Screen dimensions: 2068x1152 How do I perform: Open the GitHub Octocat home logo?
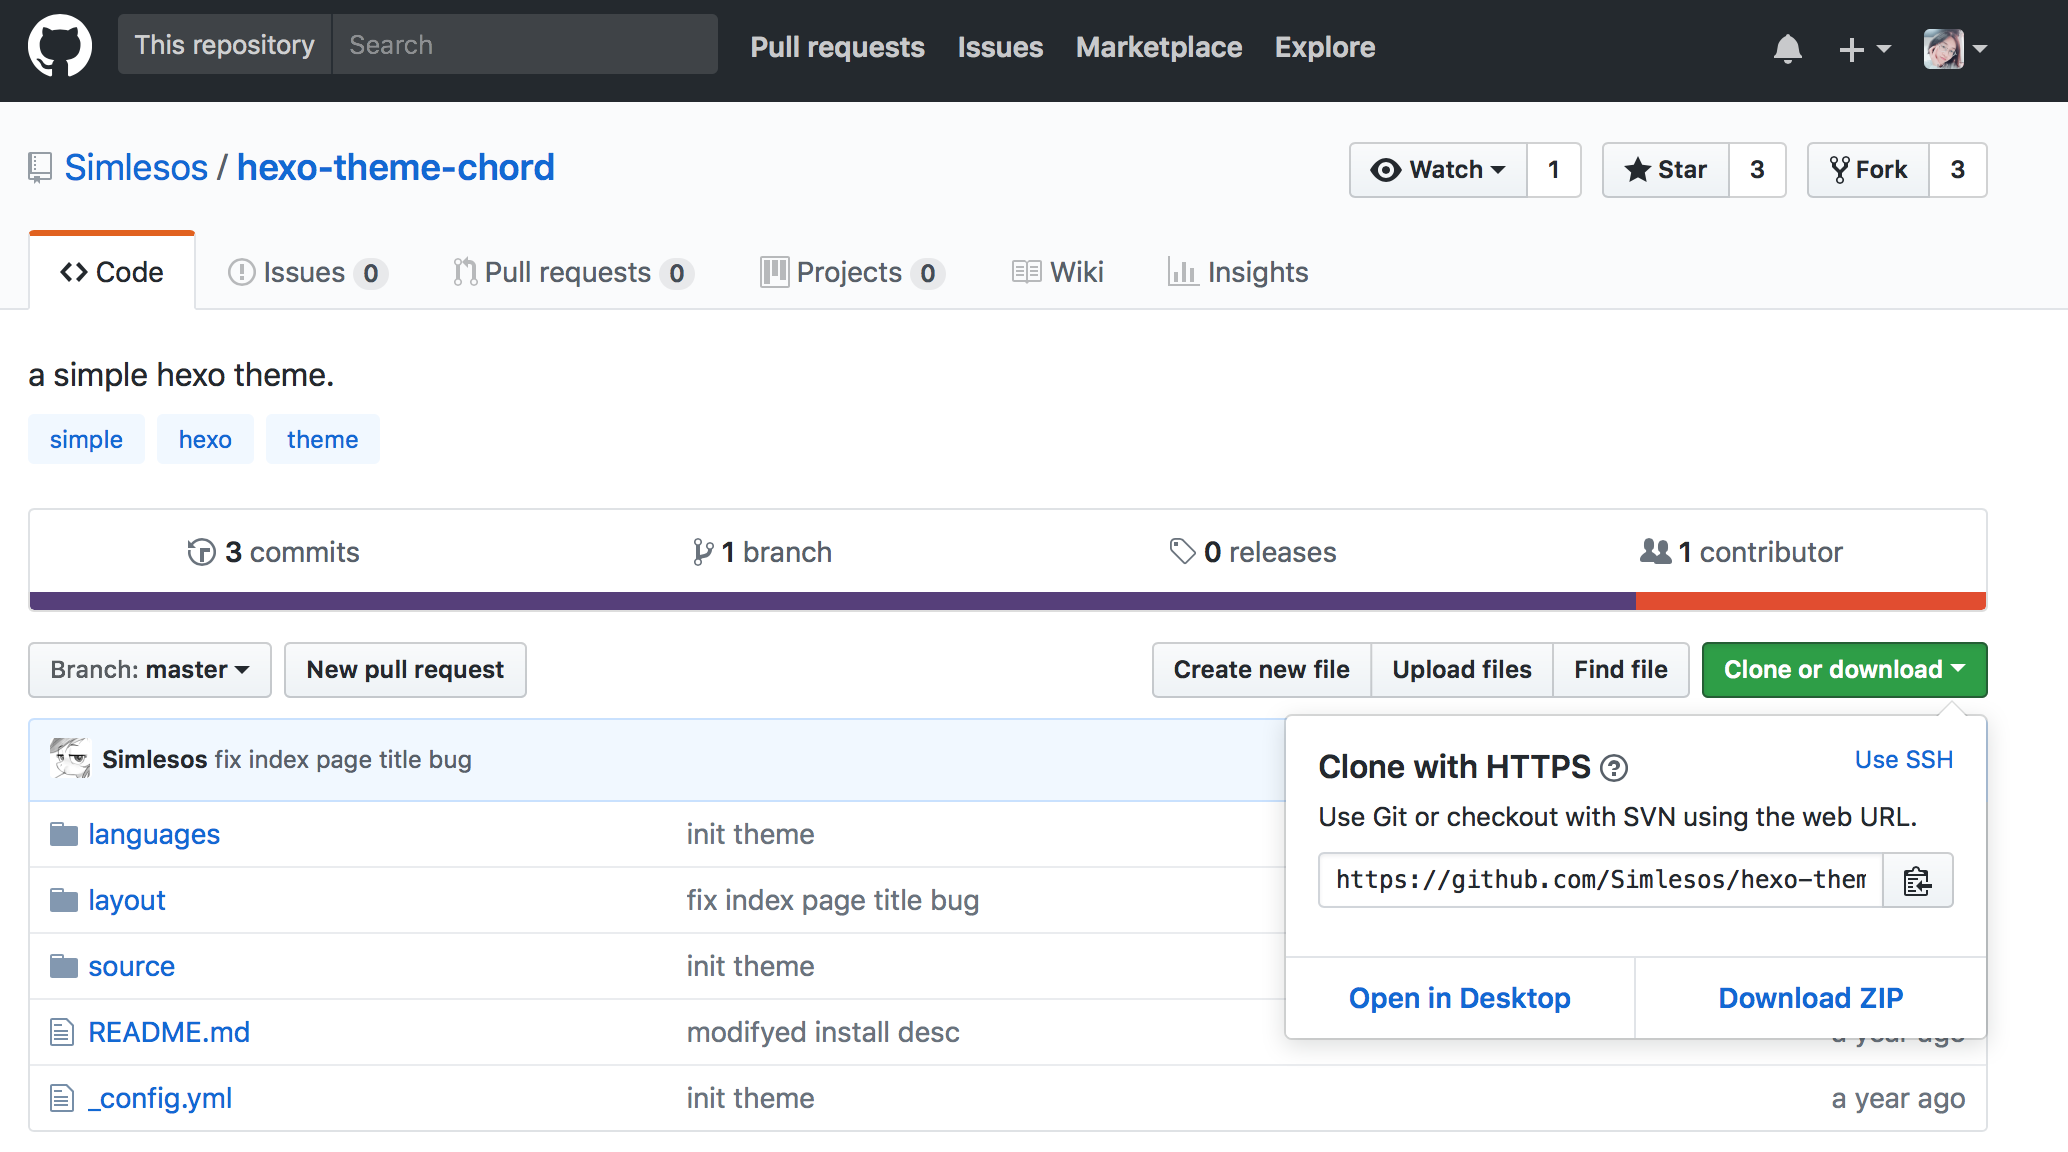coord(60,46)
